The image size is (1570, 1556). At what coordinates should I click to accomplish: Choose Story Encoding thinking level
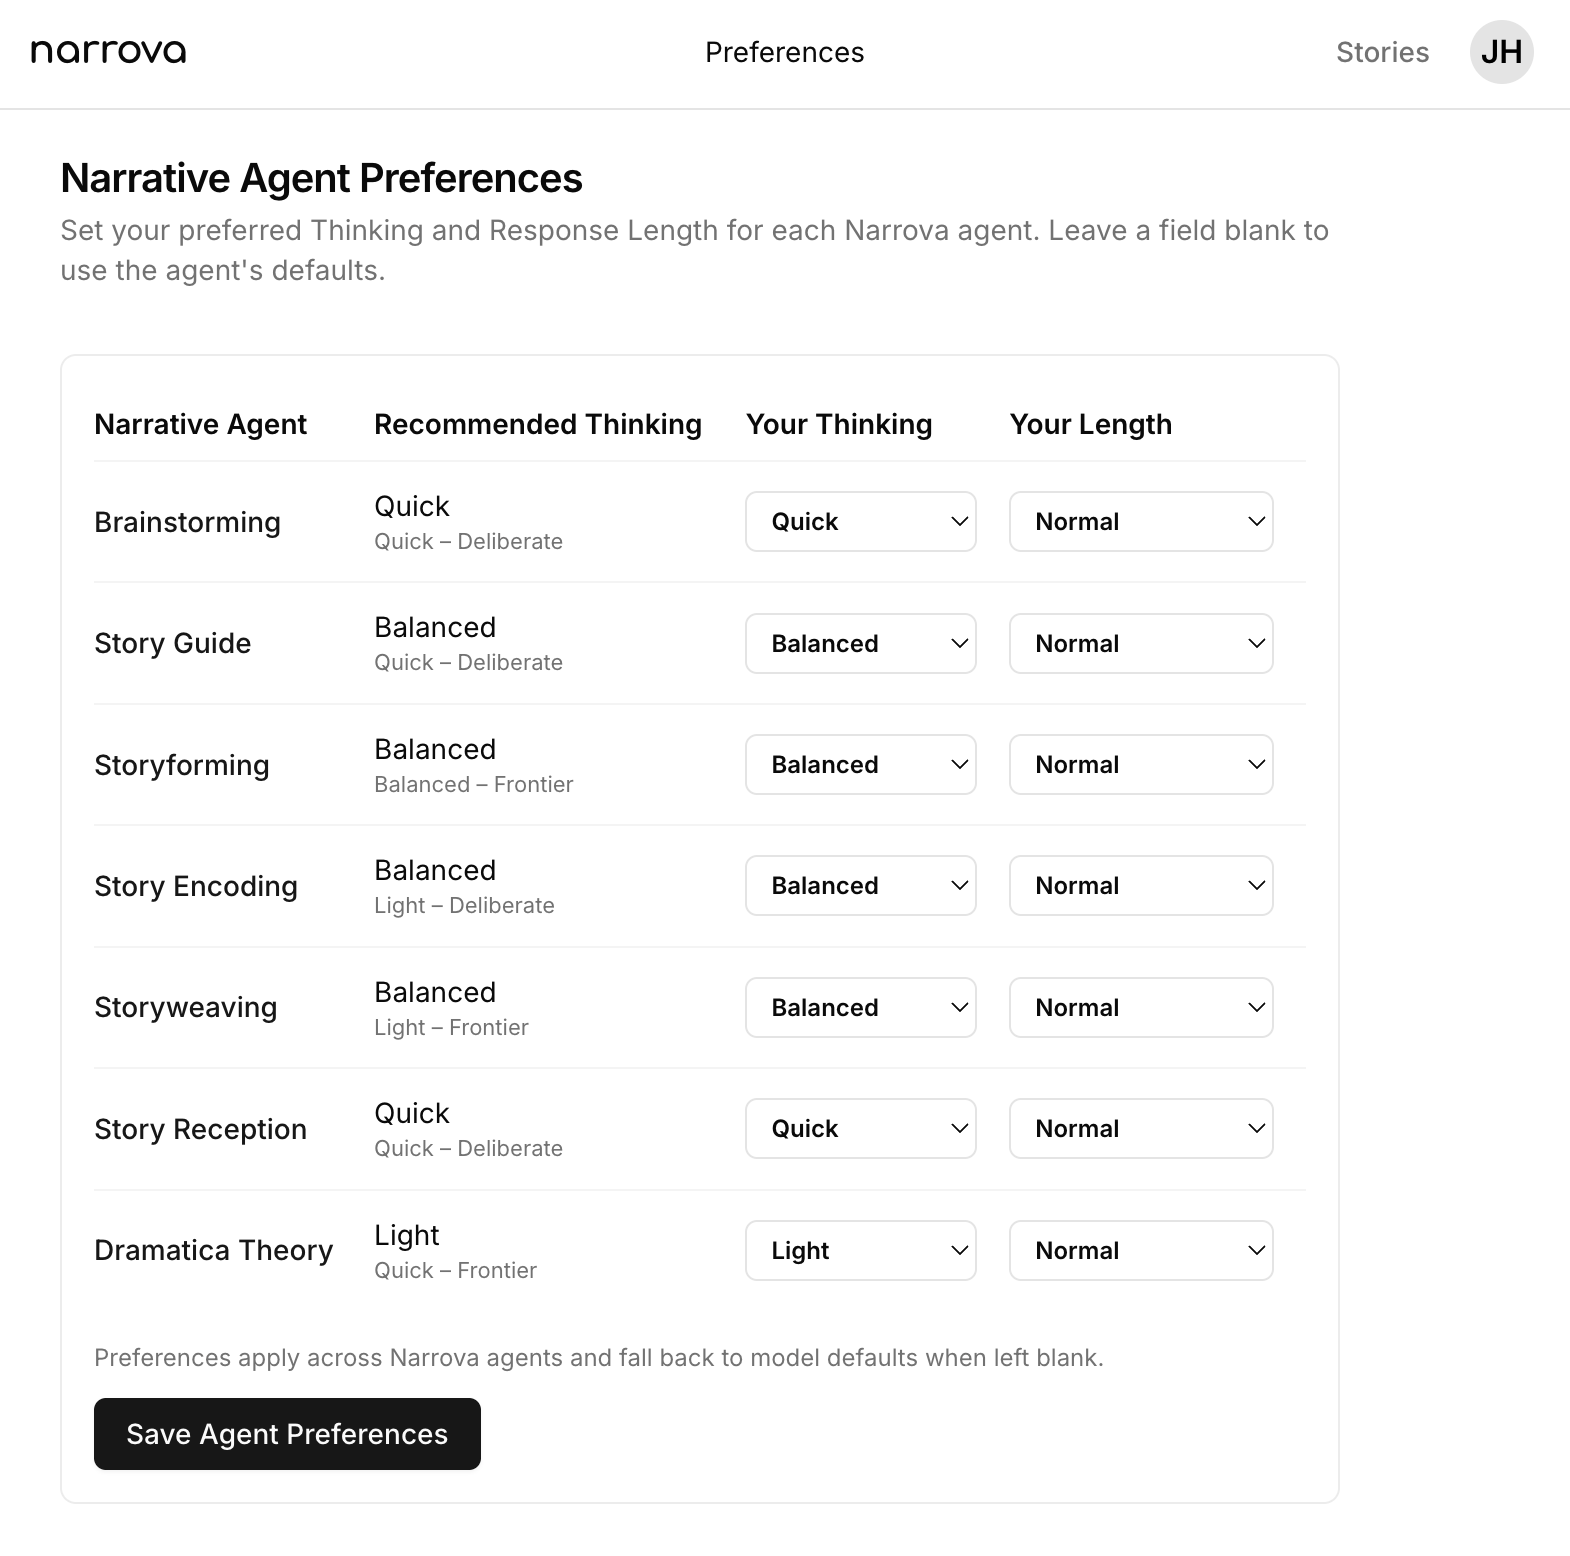click(860, 886)
